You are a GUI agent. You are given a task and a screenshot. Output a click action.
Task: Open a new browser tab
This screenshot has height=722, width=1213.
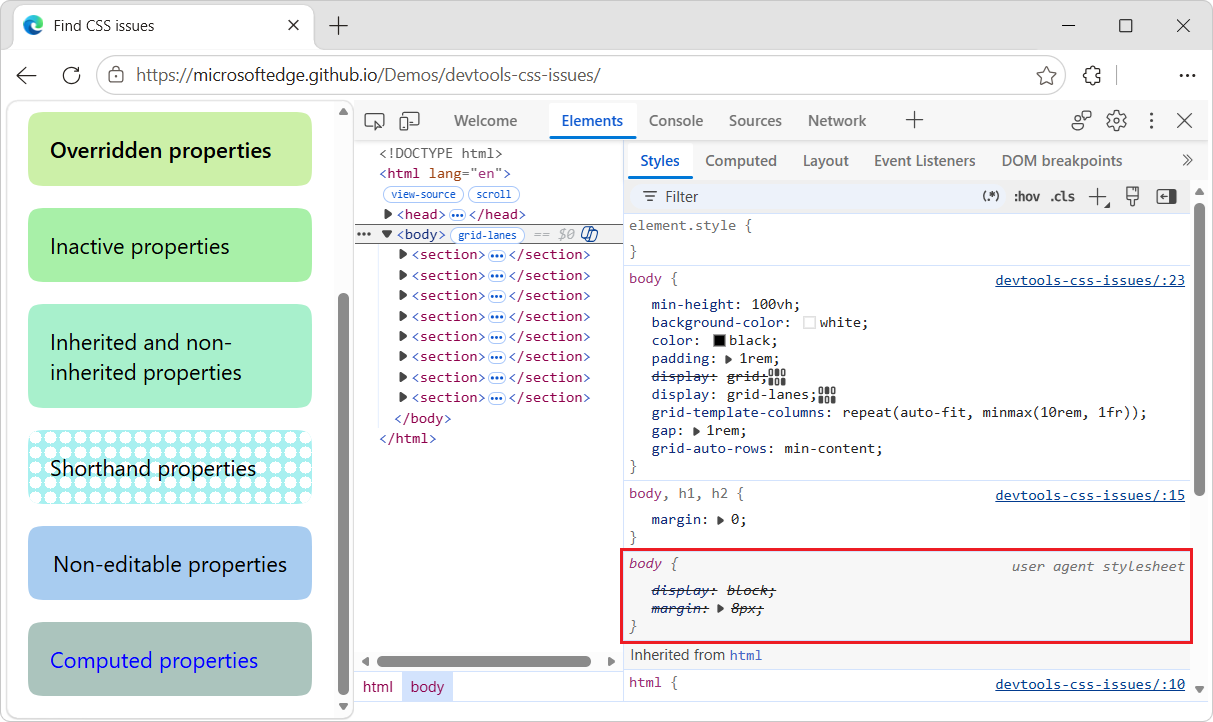pyautogui.click(x=339, y=26)
